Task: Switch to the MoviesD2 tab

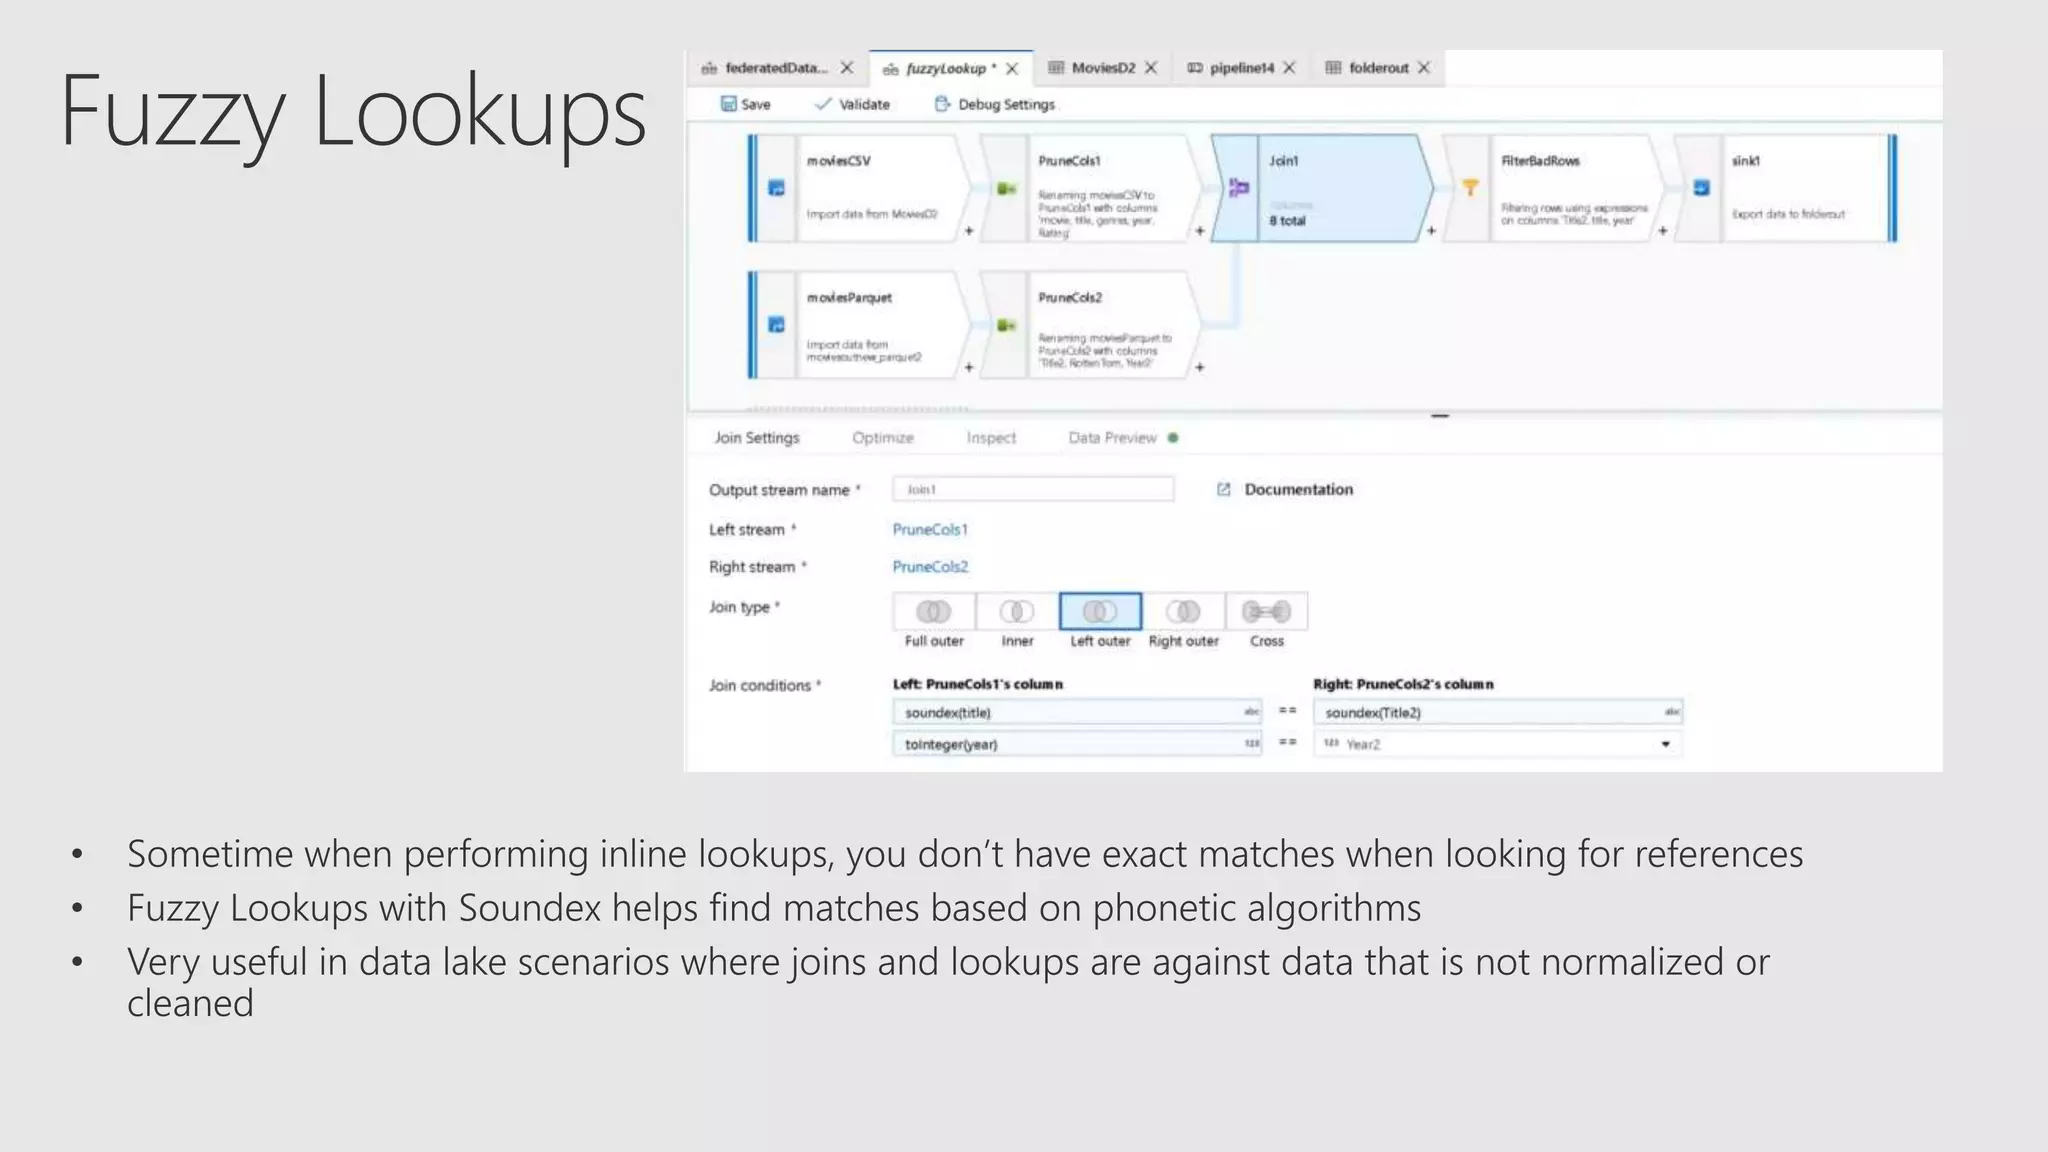Action: click(1102, 68)
